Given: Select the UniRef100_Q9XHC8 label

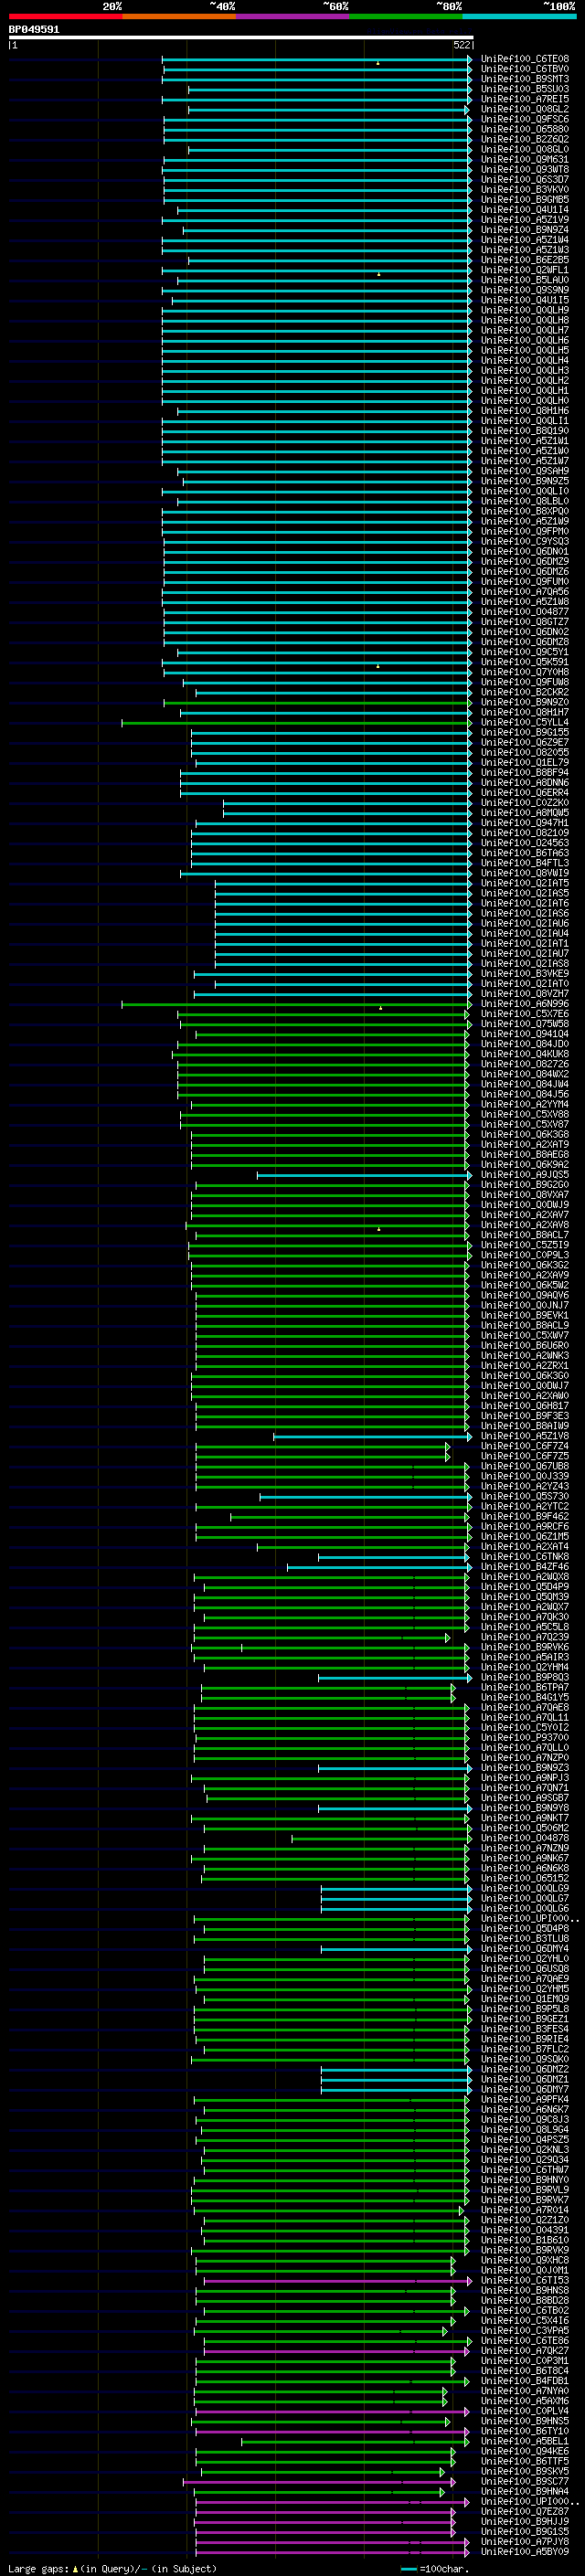Looking at the screenshot, I should point(524,2260).
